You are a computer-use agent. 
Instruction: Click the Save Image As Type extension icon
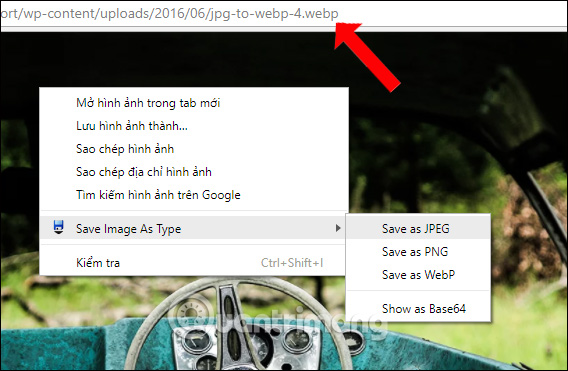point(59,227)
